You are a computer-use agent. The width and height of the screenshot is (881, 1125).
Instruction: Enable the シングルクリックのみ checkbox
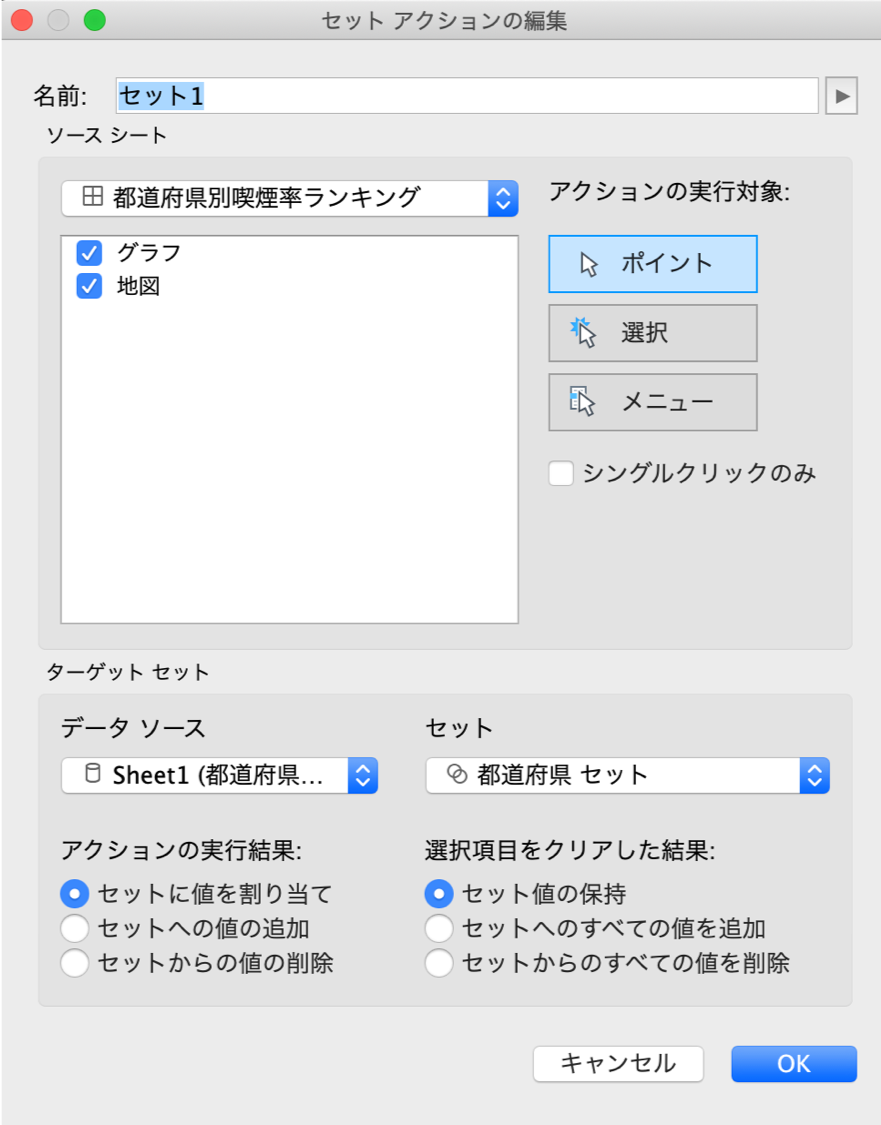coord(561,473)
